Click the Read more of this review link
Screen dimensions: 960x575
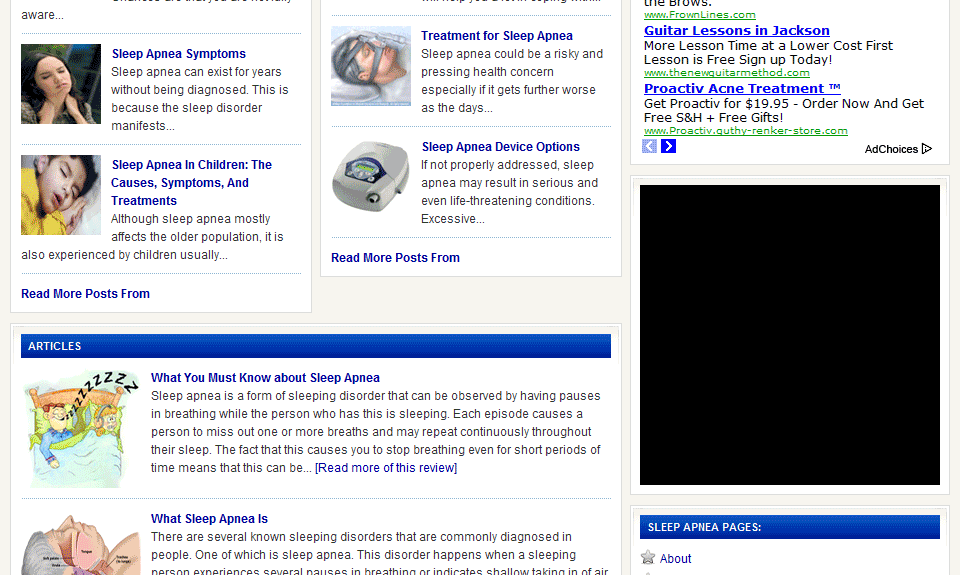click(x=386, y=468)
